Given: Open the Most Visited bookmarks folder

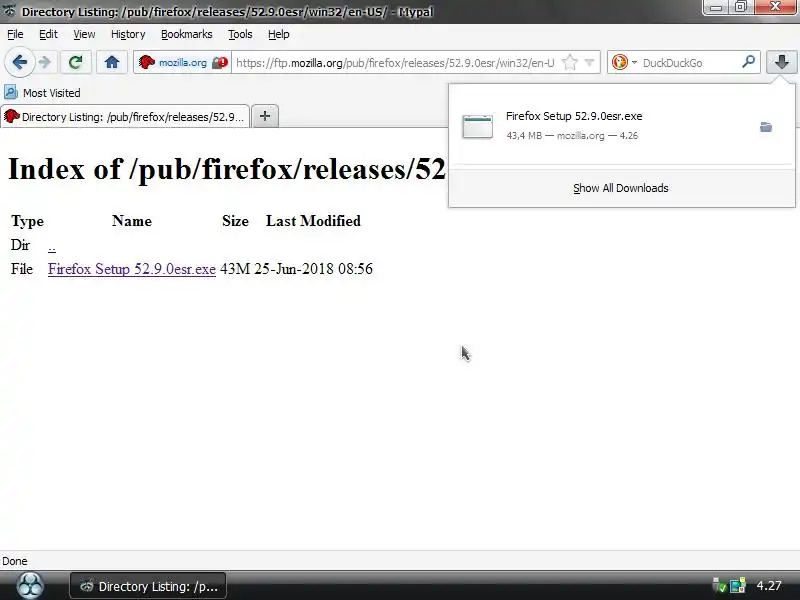Looking at the screenshot, I should click(42, 93).
